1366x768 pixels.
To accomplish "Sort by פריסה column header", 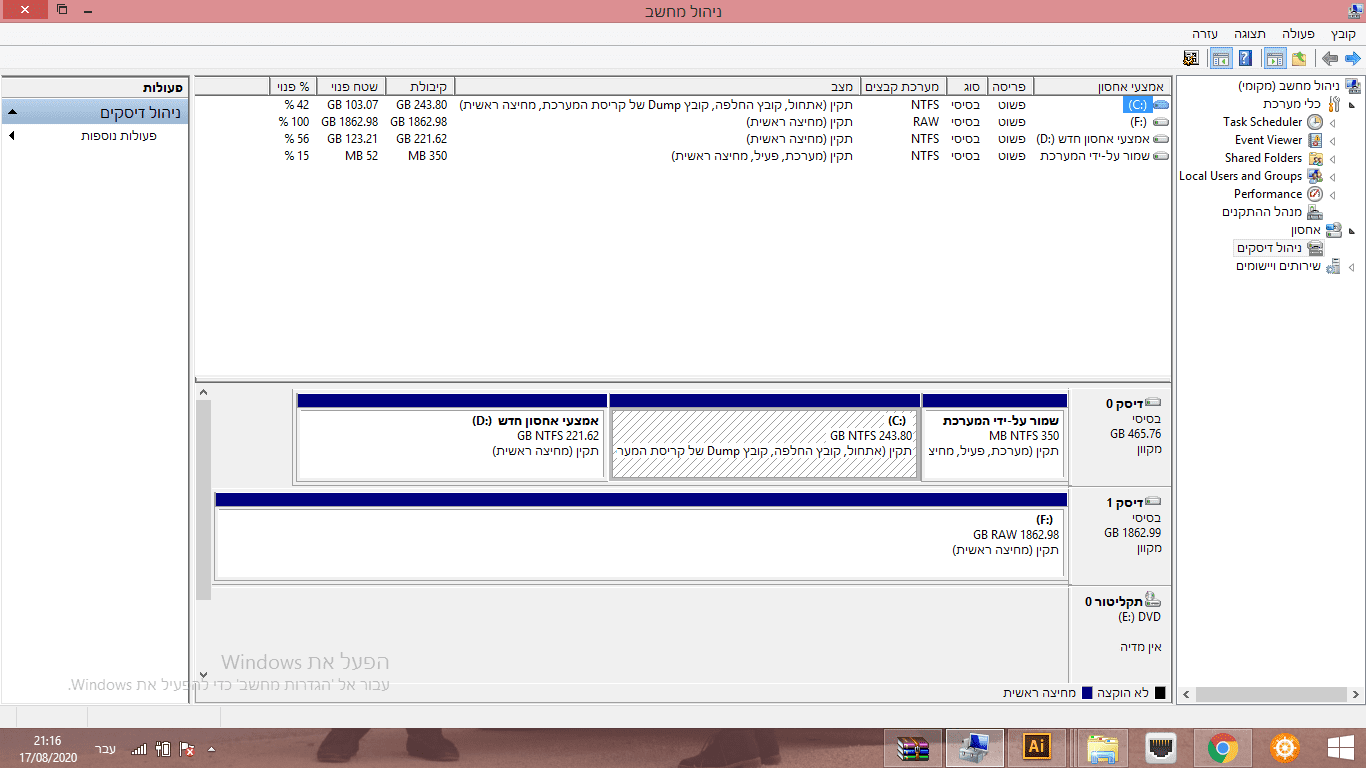I will tap(1010, 86).
